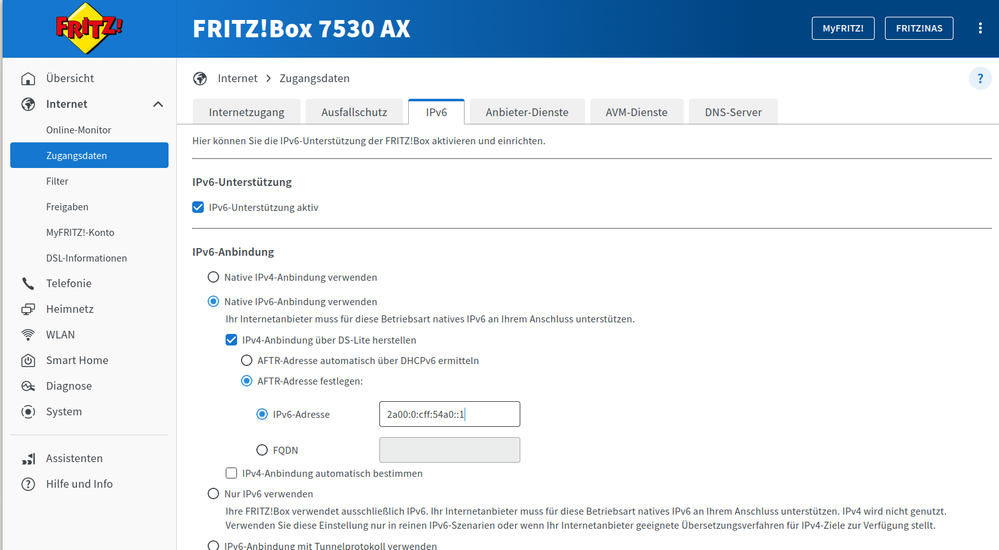Switch to the DNS-Server tab
The width and height of the screenshot is (999, 550).
click(x=733, y=112)
